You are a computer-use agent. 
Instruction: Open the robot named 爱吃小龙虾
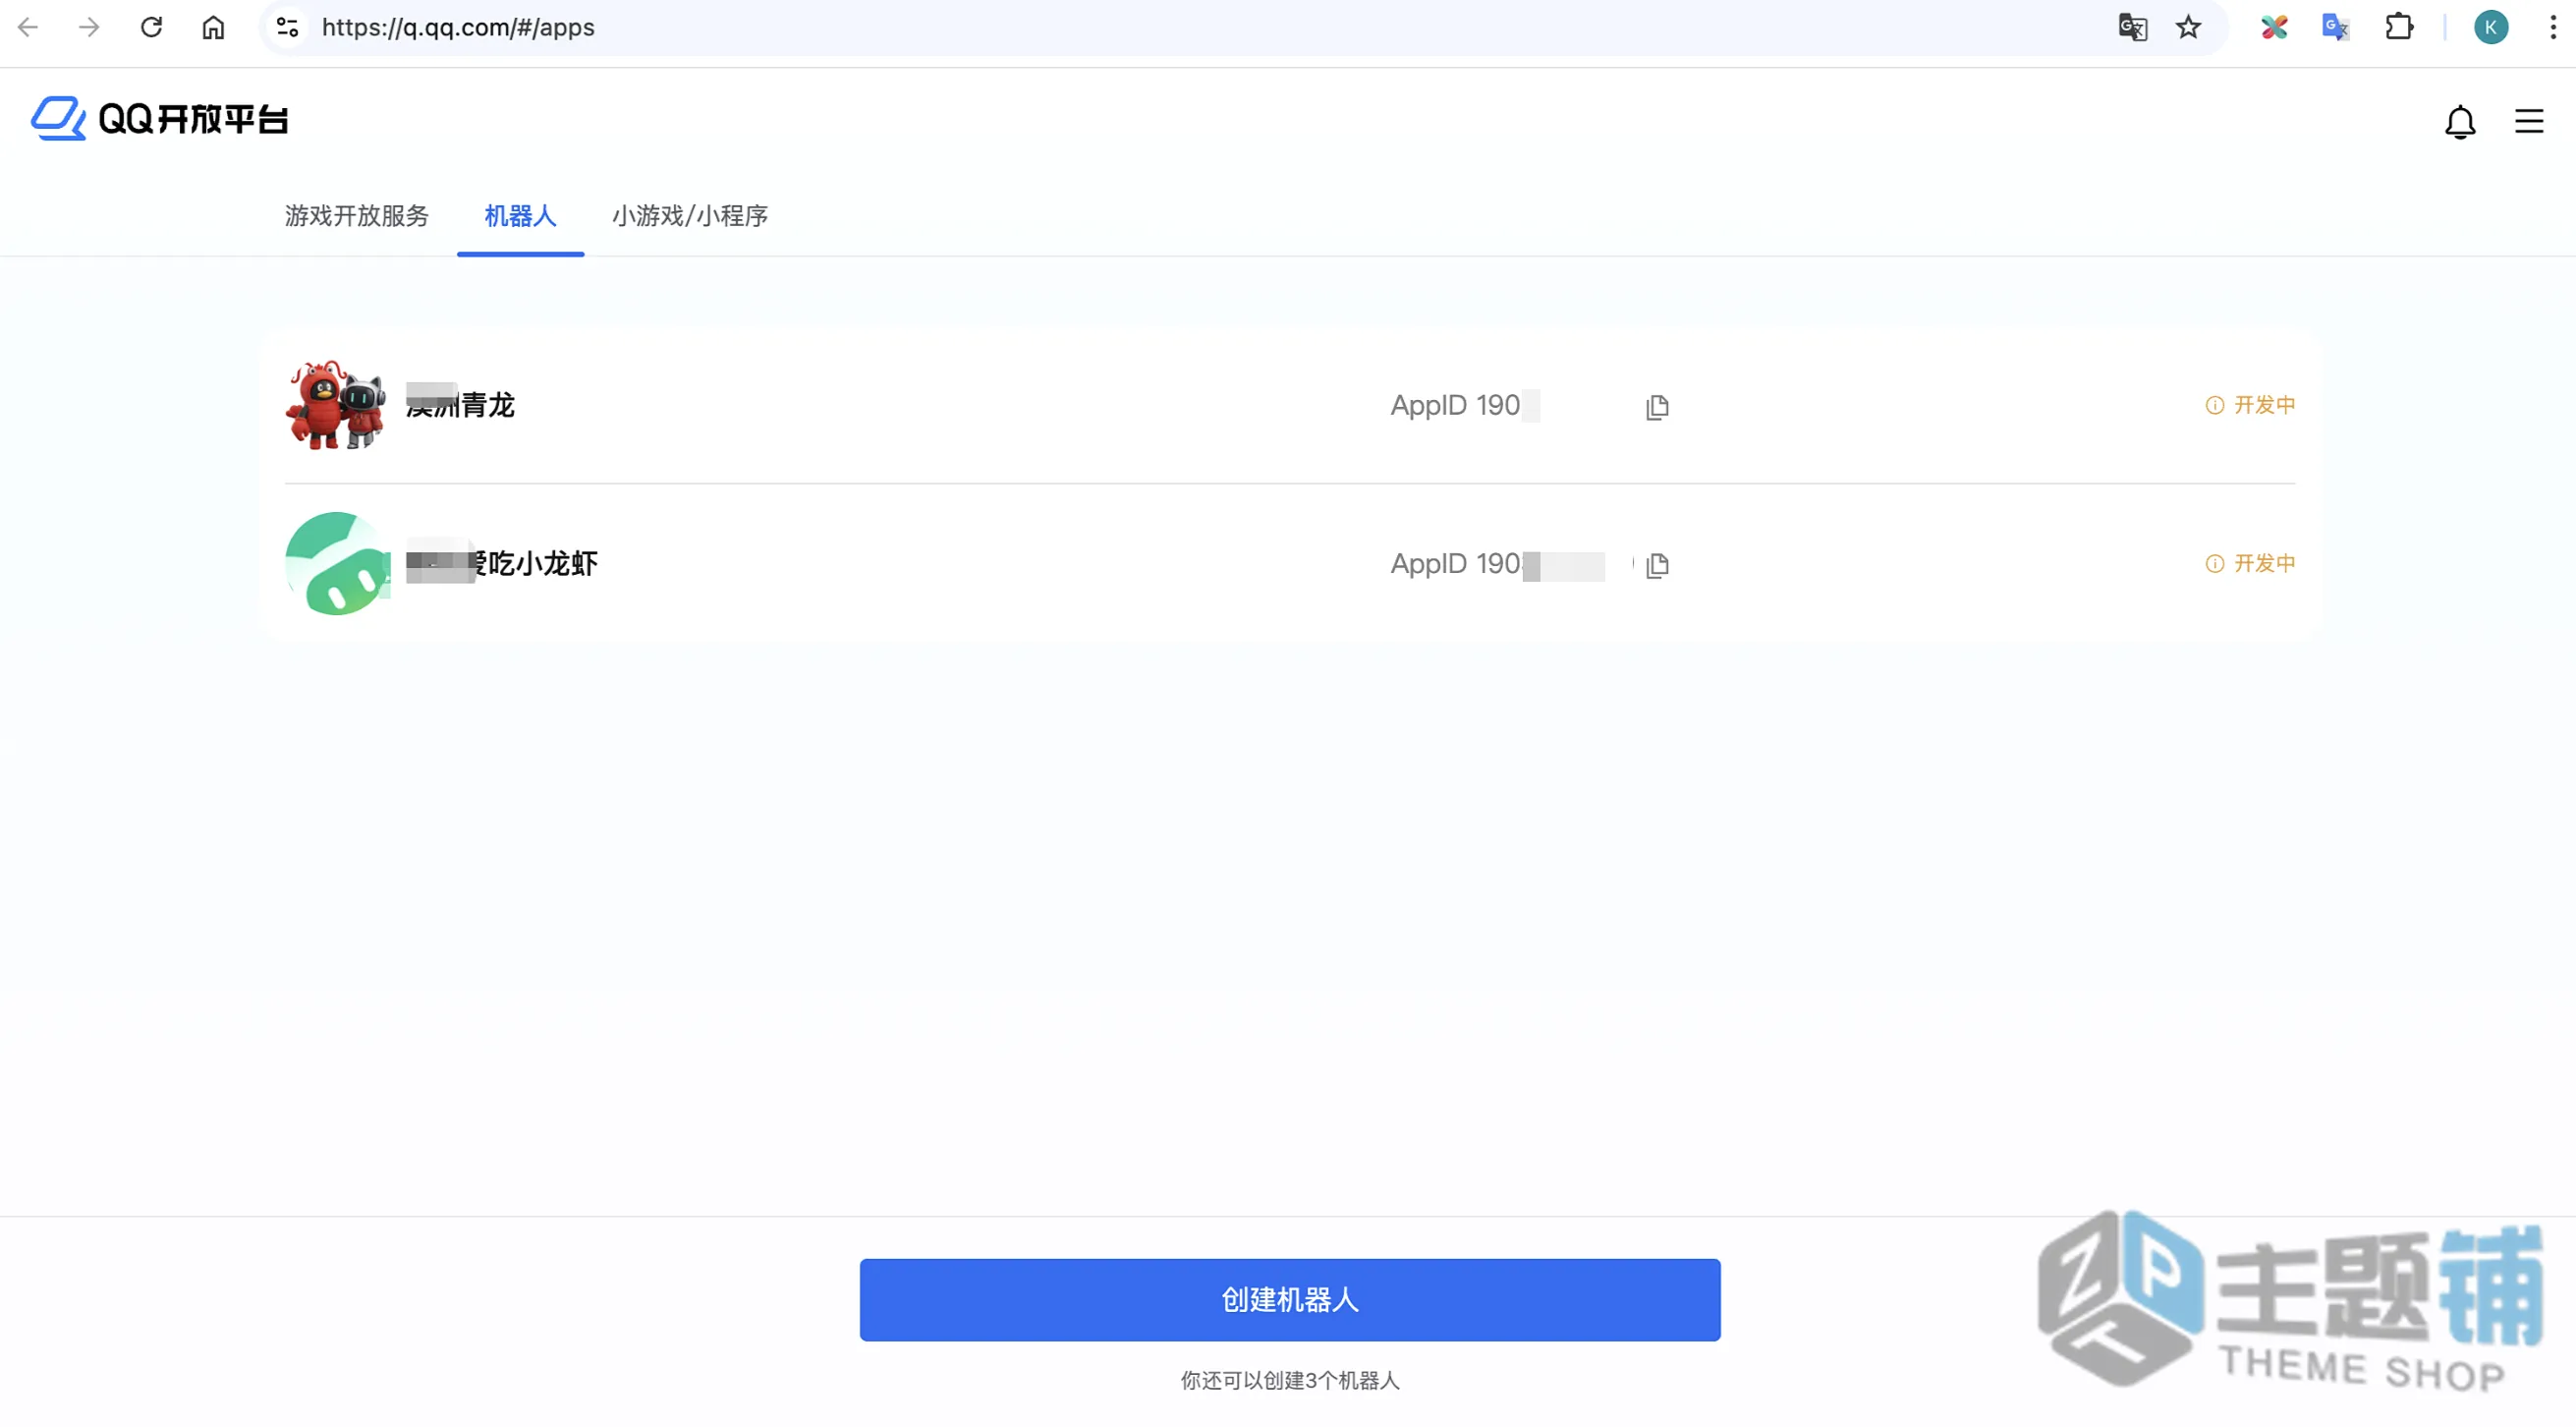(x=502, y=564)
